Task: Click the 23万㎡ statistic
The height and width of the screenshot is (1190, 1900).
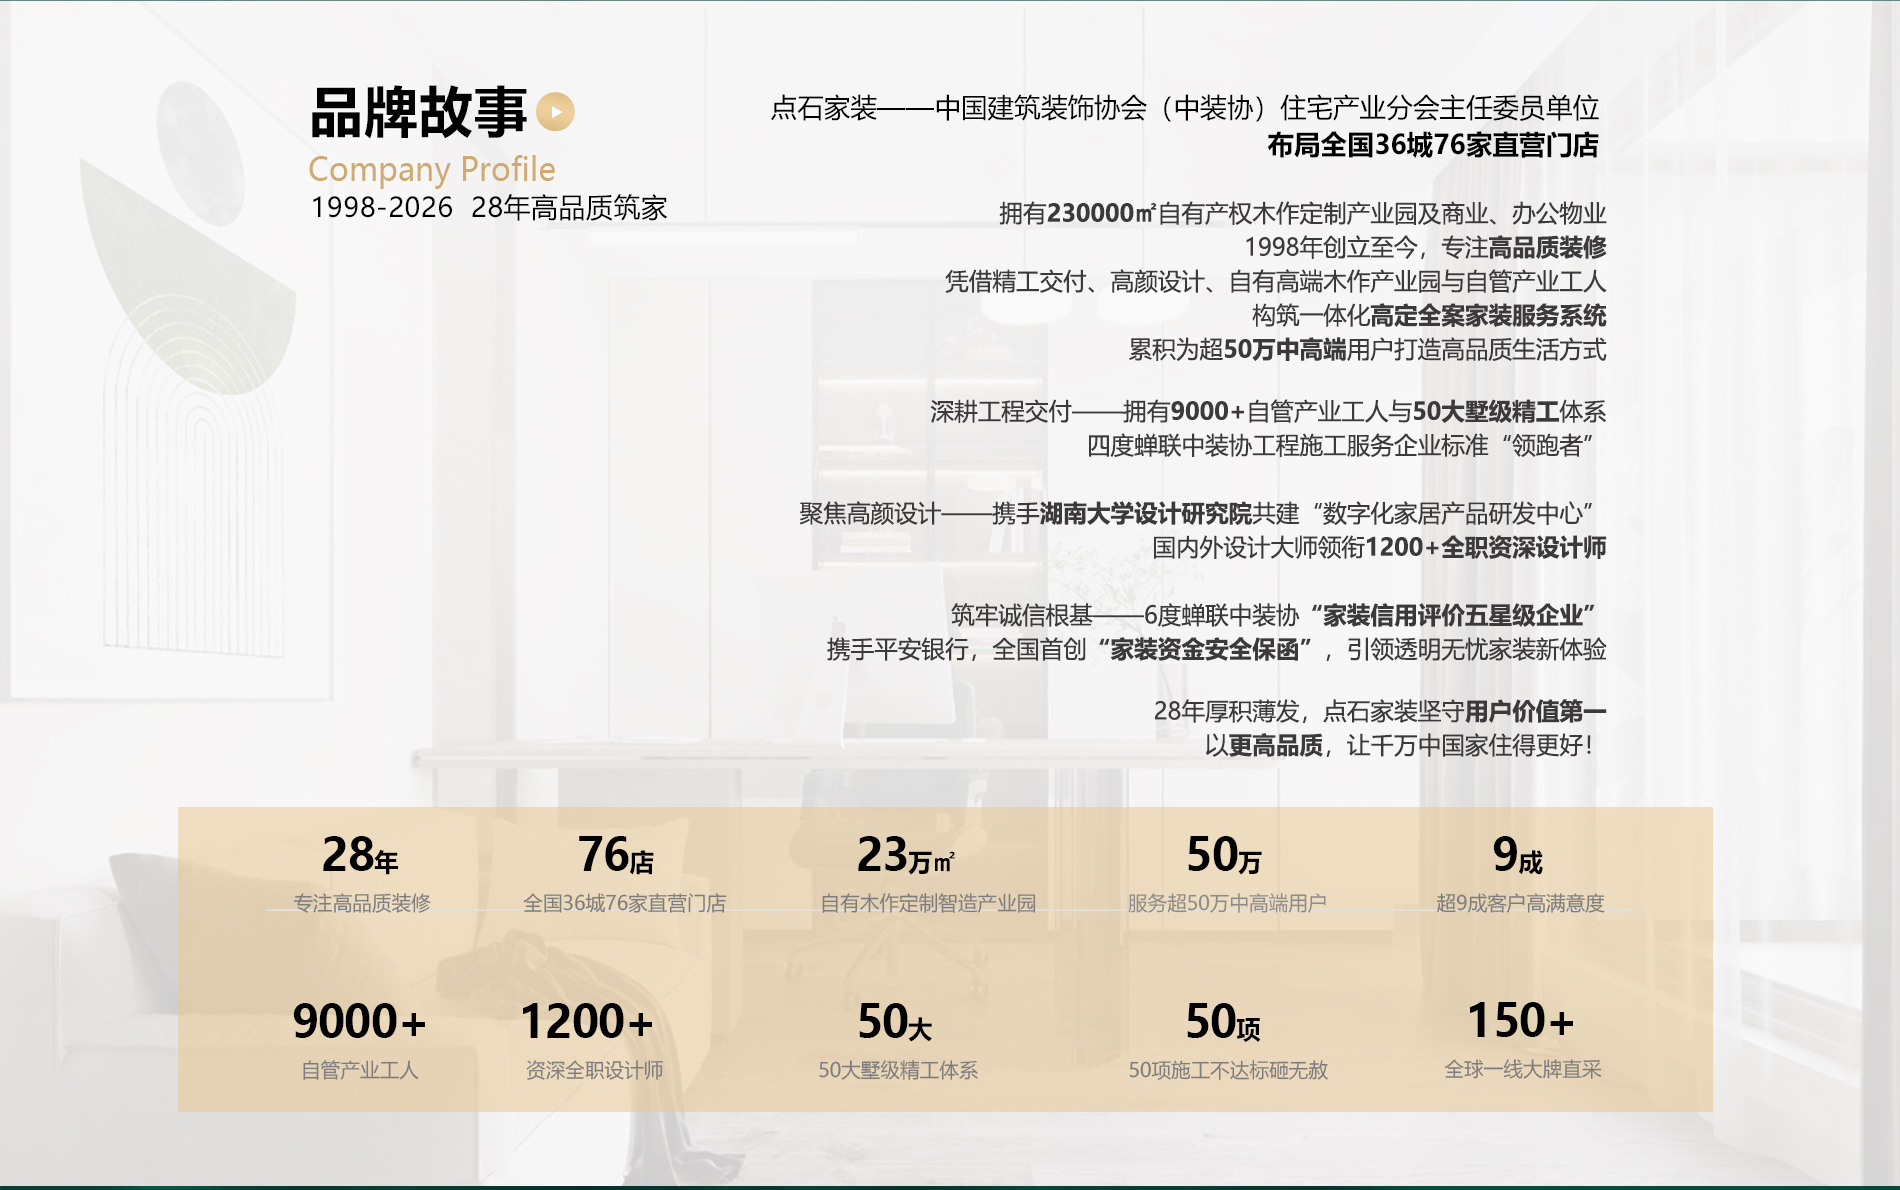Action: [x=906, y=855]
